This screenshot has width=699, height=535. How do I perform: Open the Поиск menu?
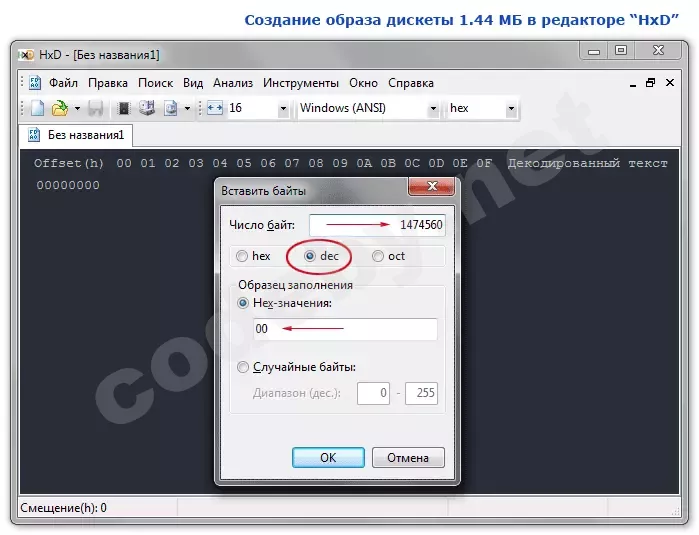(156, 83)
